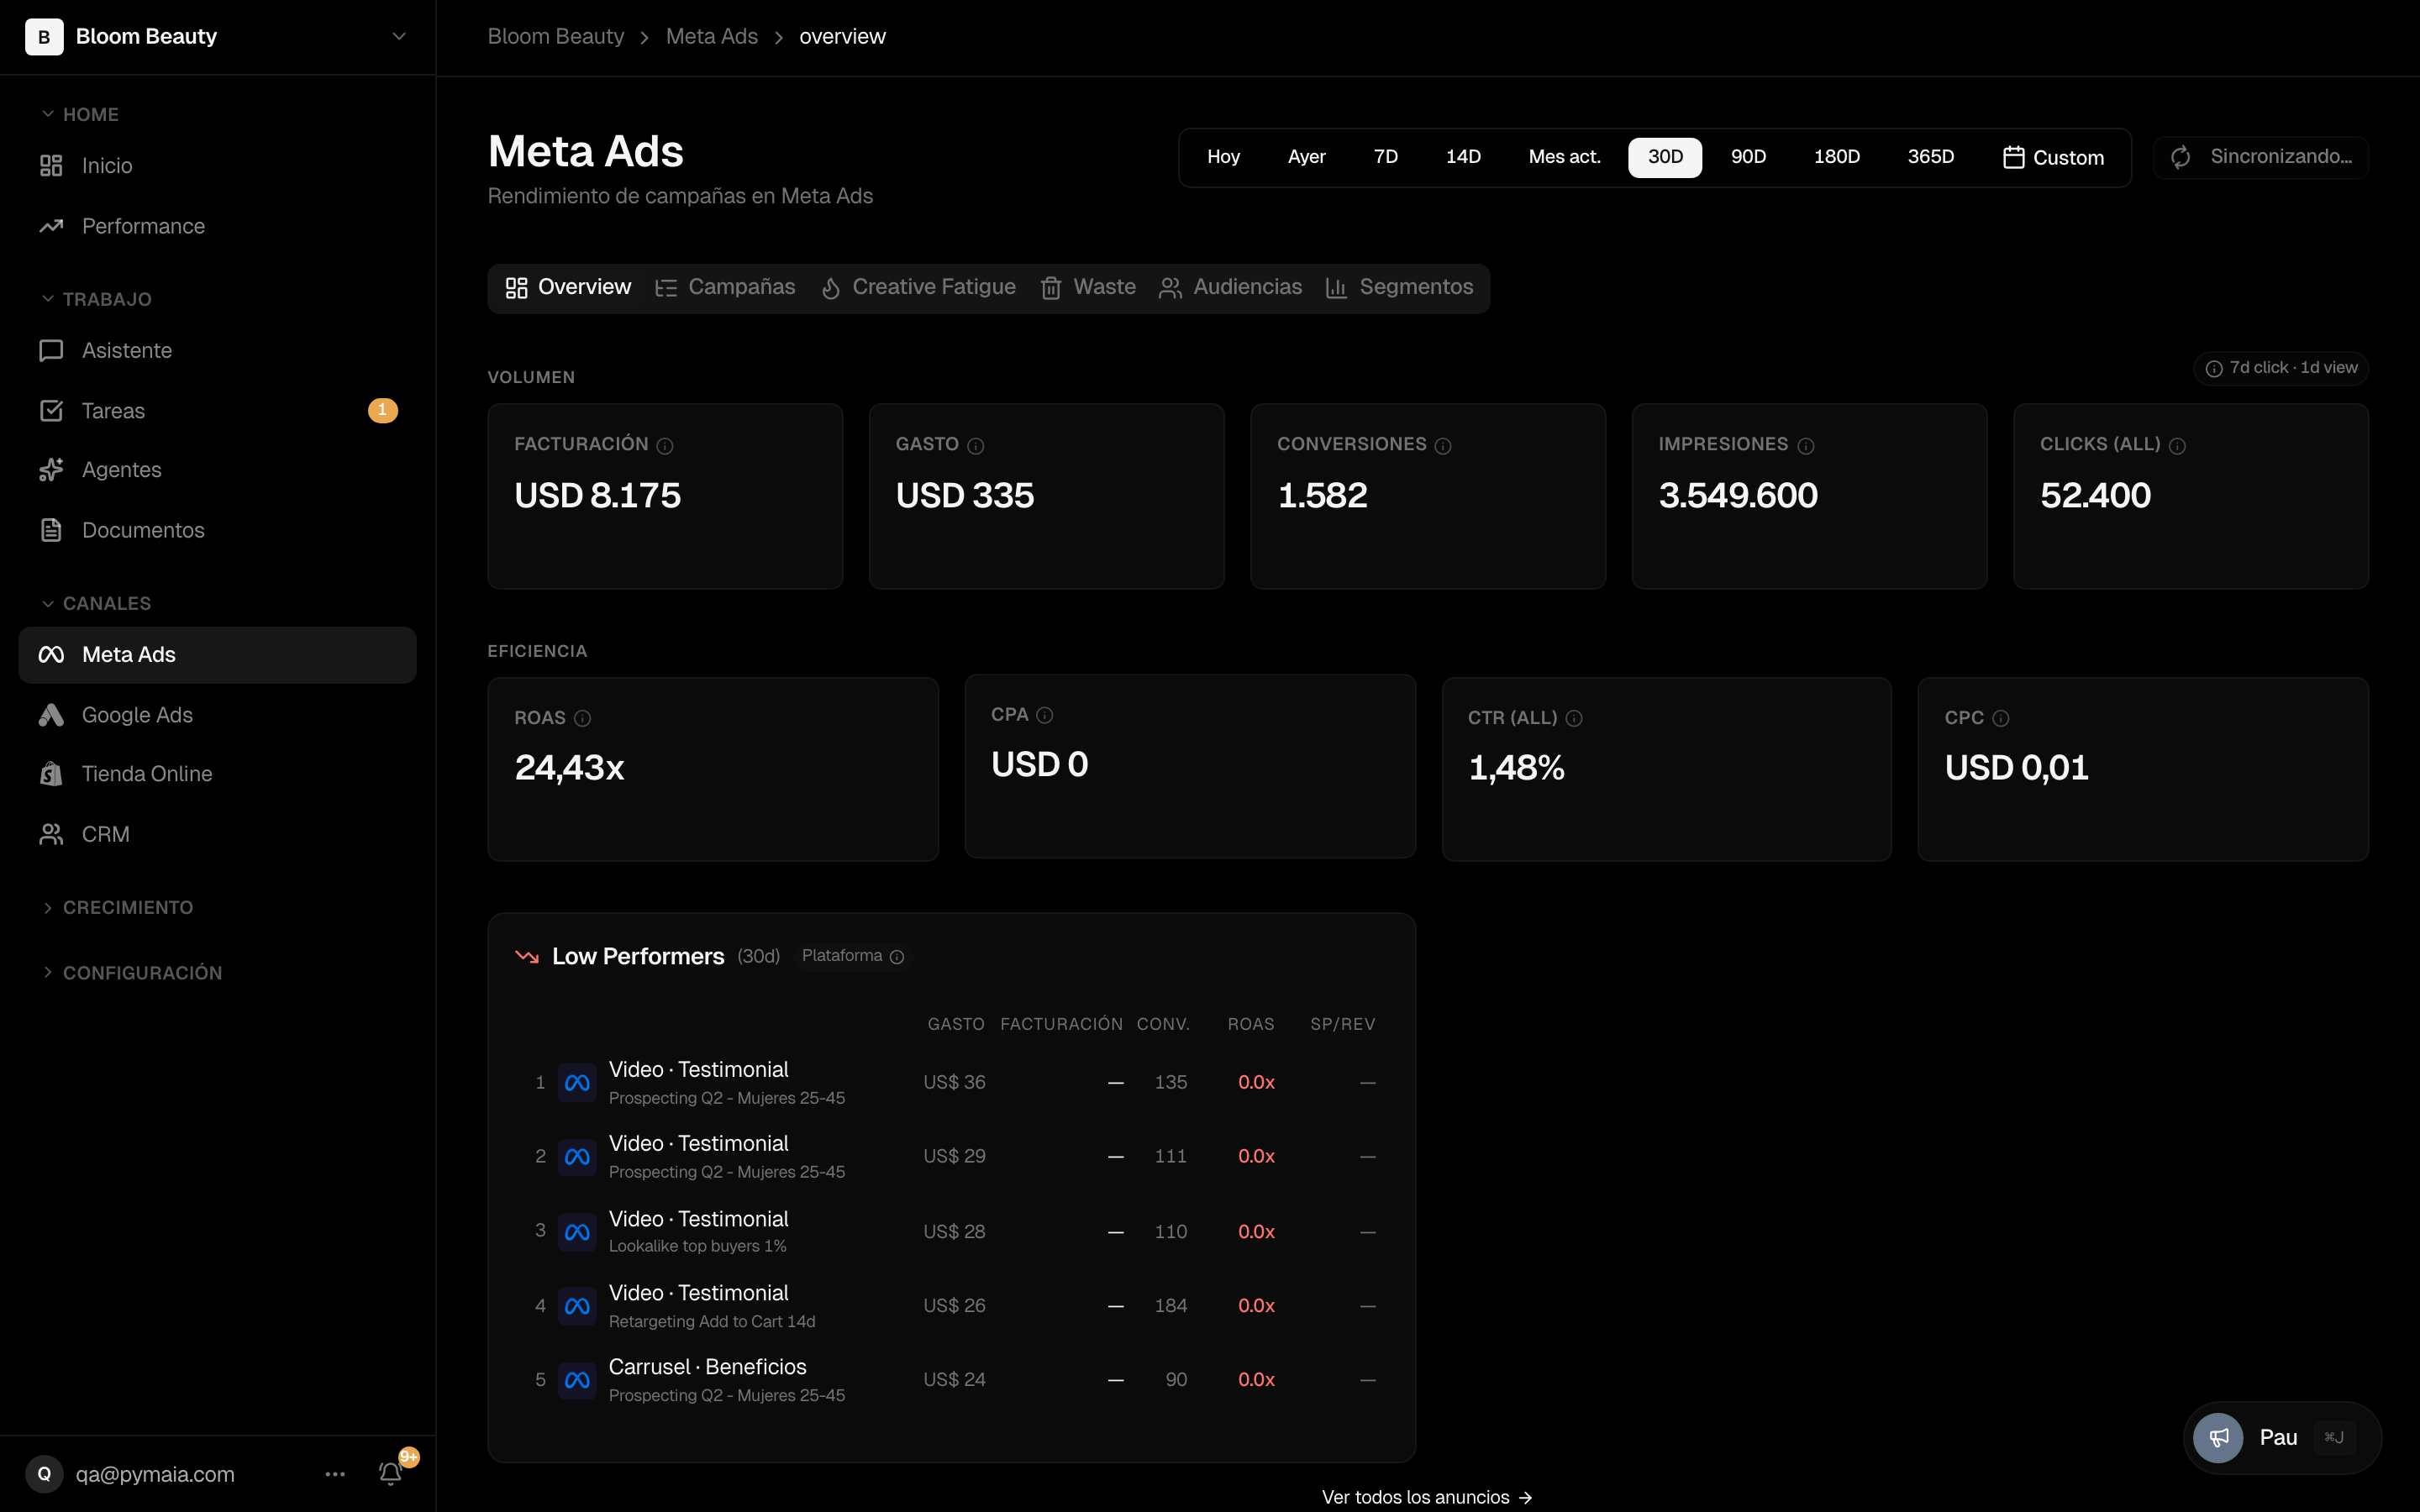2420x1512 pixels.
Task: Select the 90D date range
Action: pyautogui.click(x=1748, y=158)
